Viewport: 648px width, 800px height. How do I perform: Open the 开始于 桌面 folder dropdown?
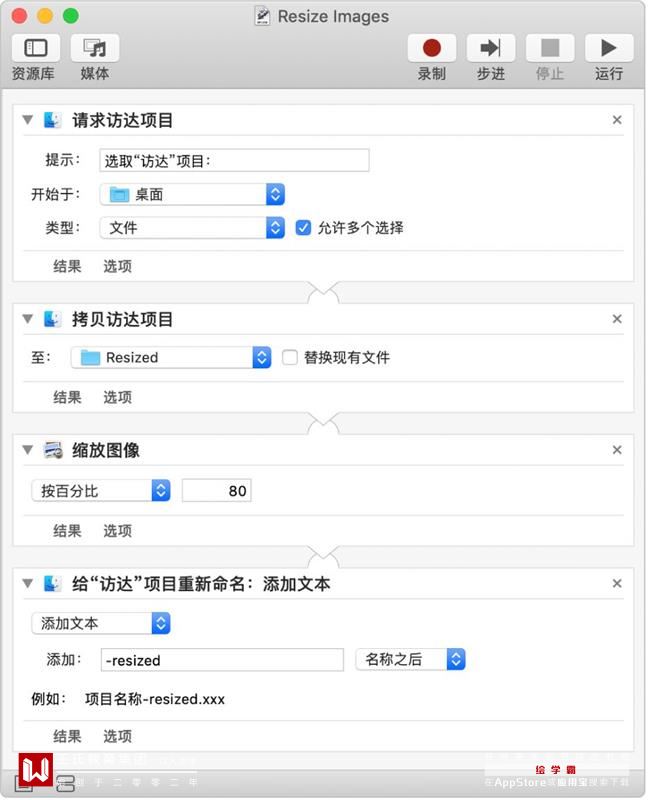point(192,195)
